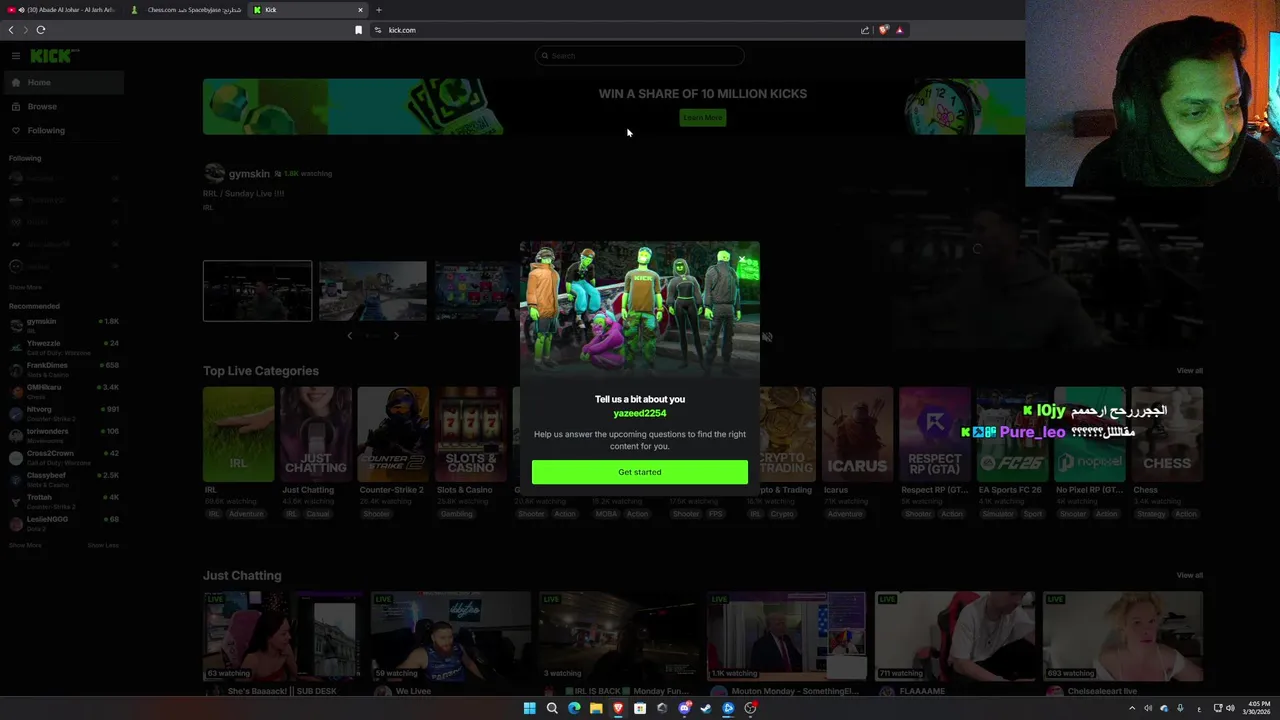1280x720 pixels.
Task: Open Icarus category card
Action: (x=857, y=434)
